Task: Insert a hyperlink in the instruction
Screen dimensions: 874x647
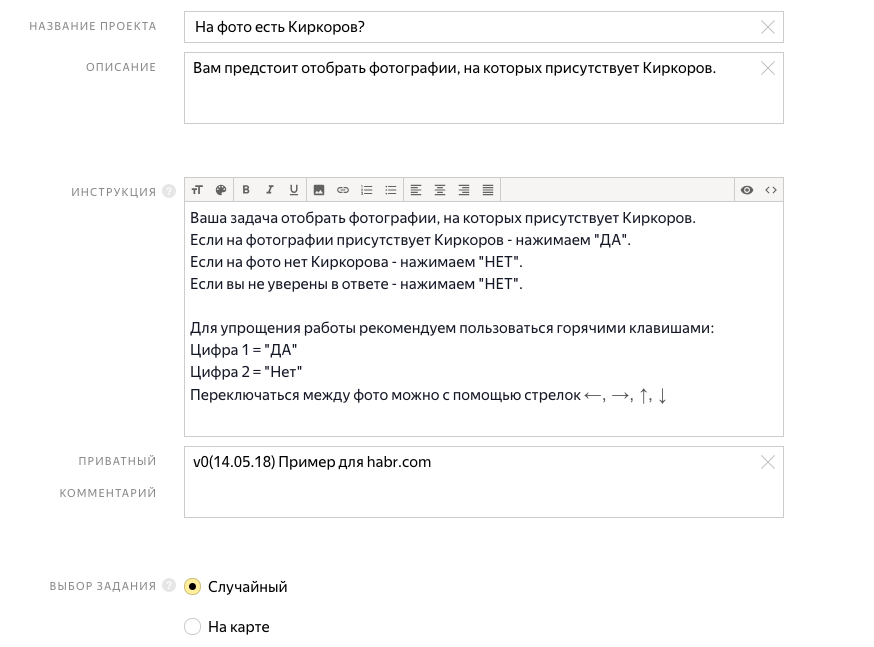Action: coord(343,190)
